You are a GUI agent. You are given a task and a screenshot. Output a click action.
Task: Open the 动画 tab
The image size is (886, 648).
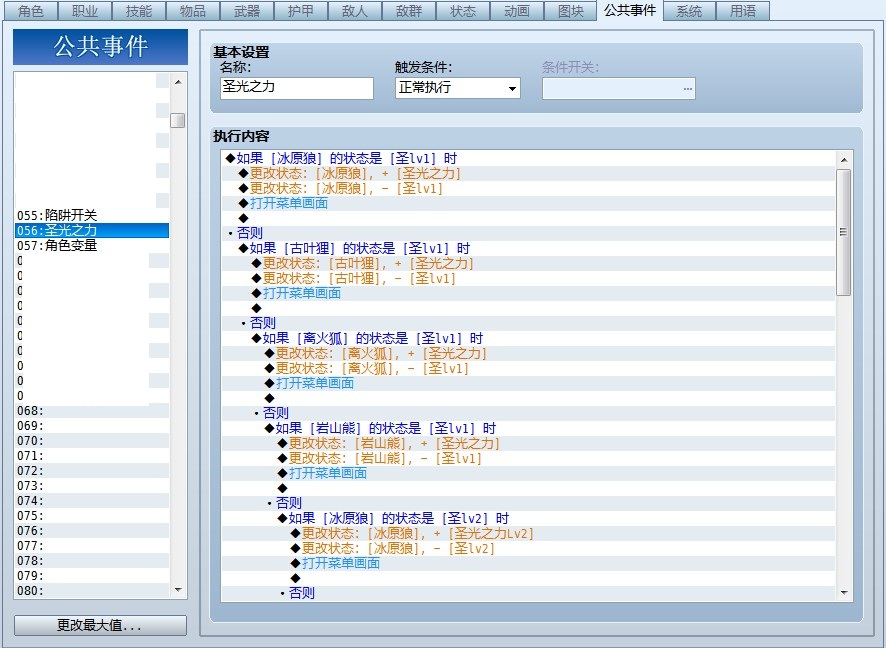[x=516, y=11]
